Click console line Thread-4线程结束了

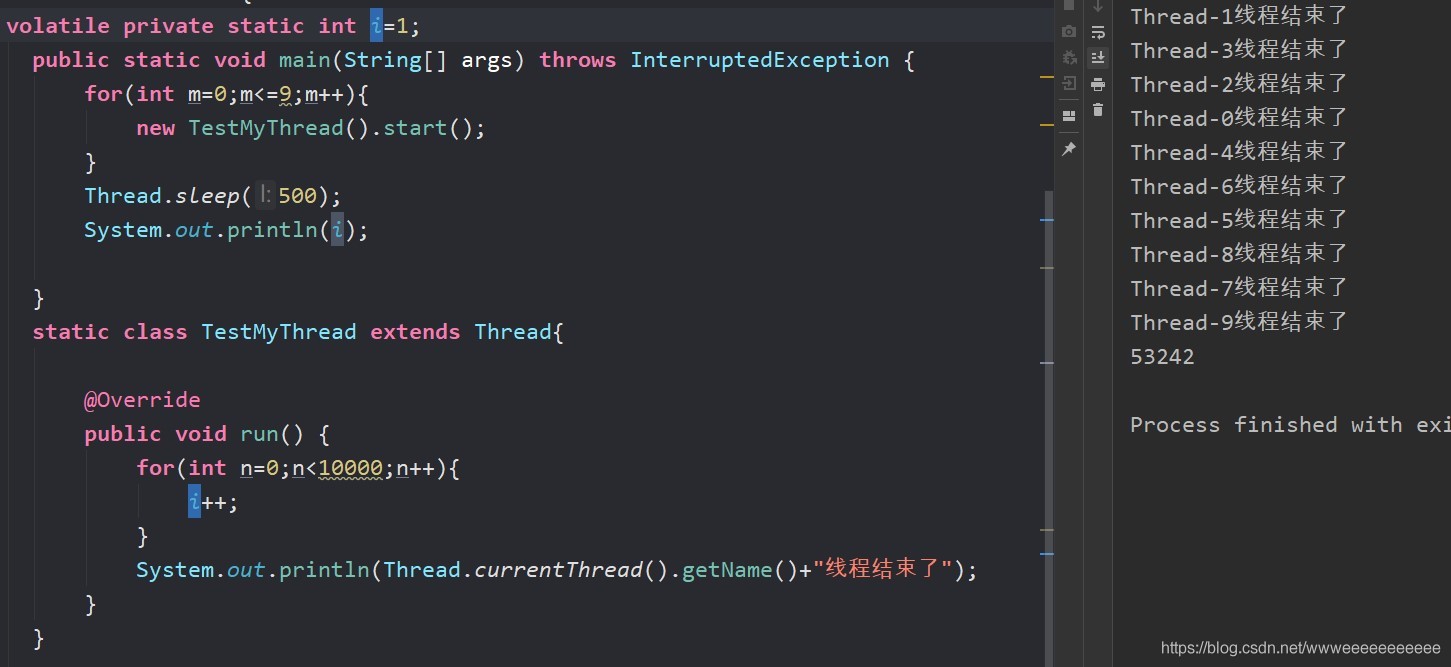click(x=1239, y=152)
